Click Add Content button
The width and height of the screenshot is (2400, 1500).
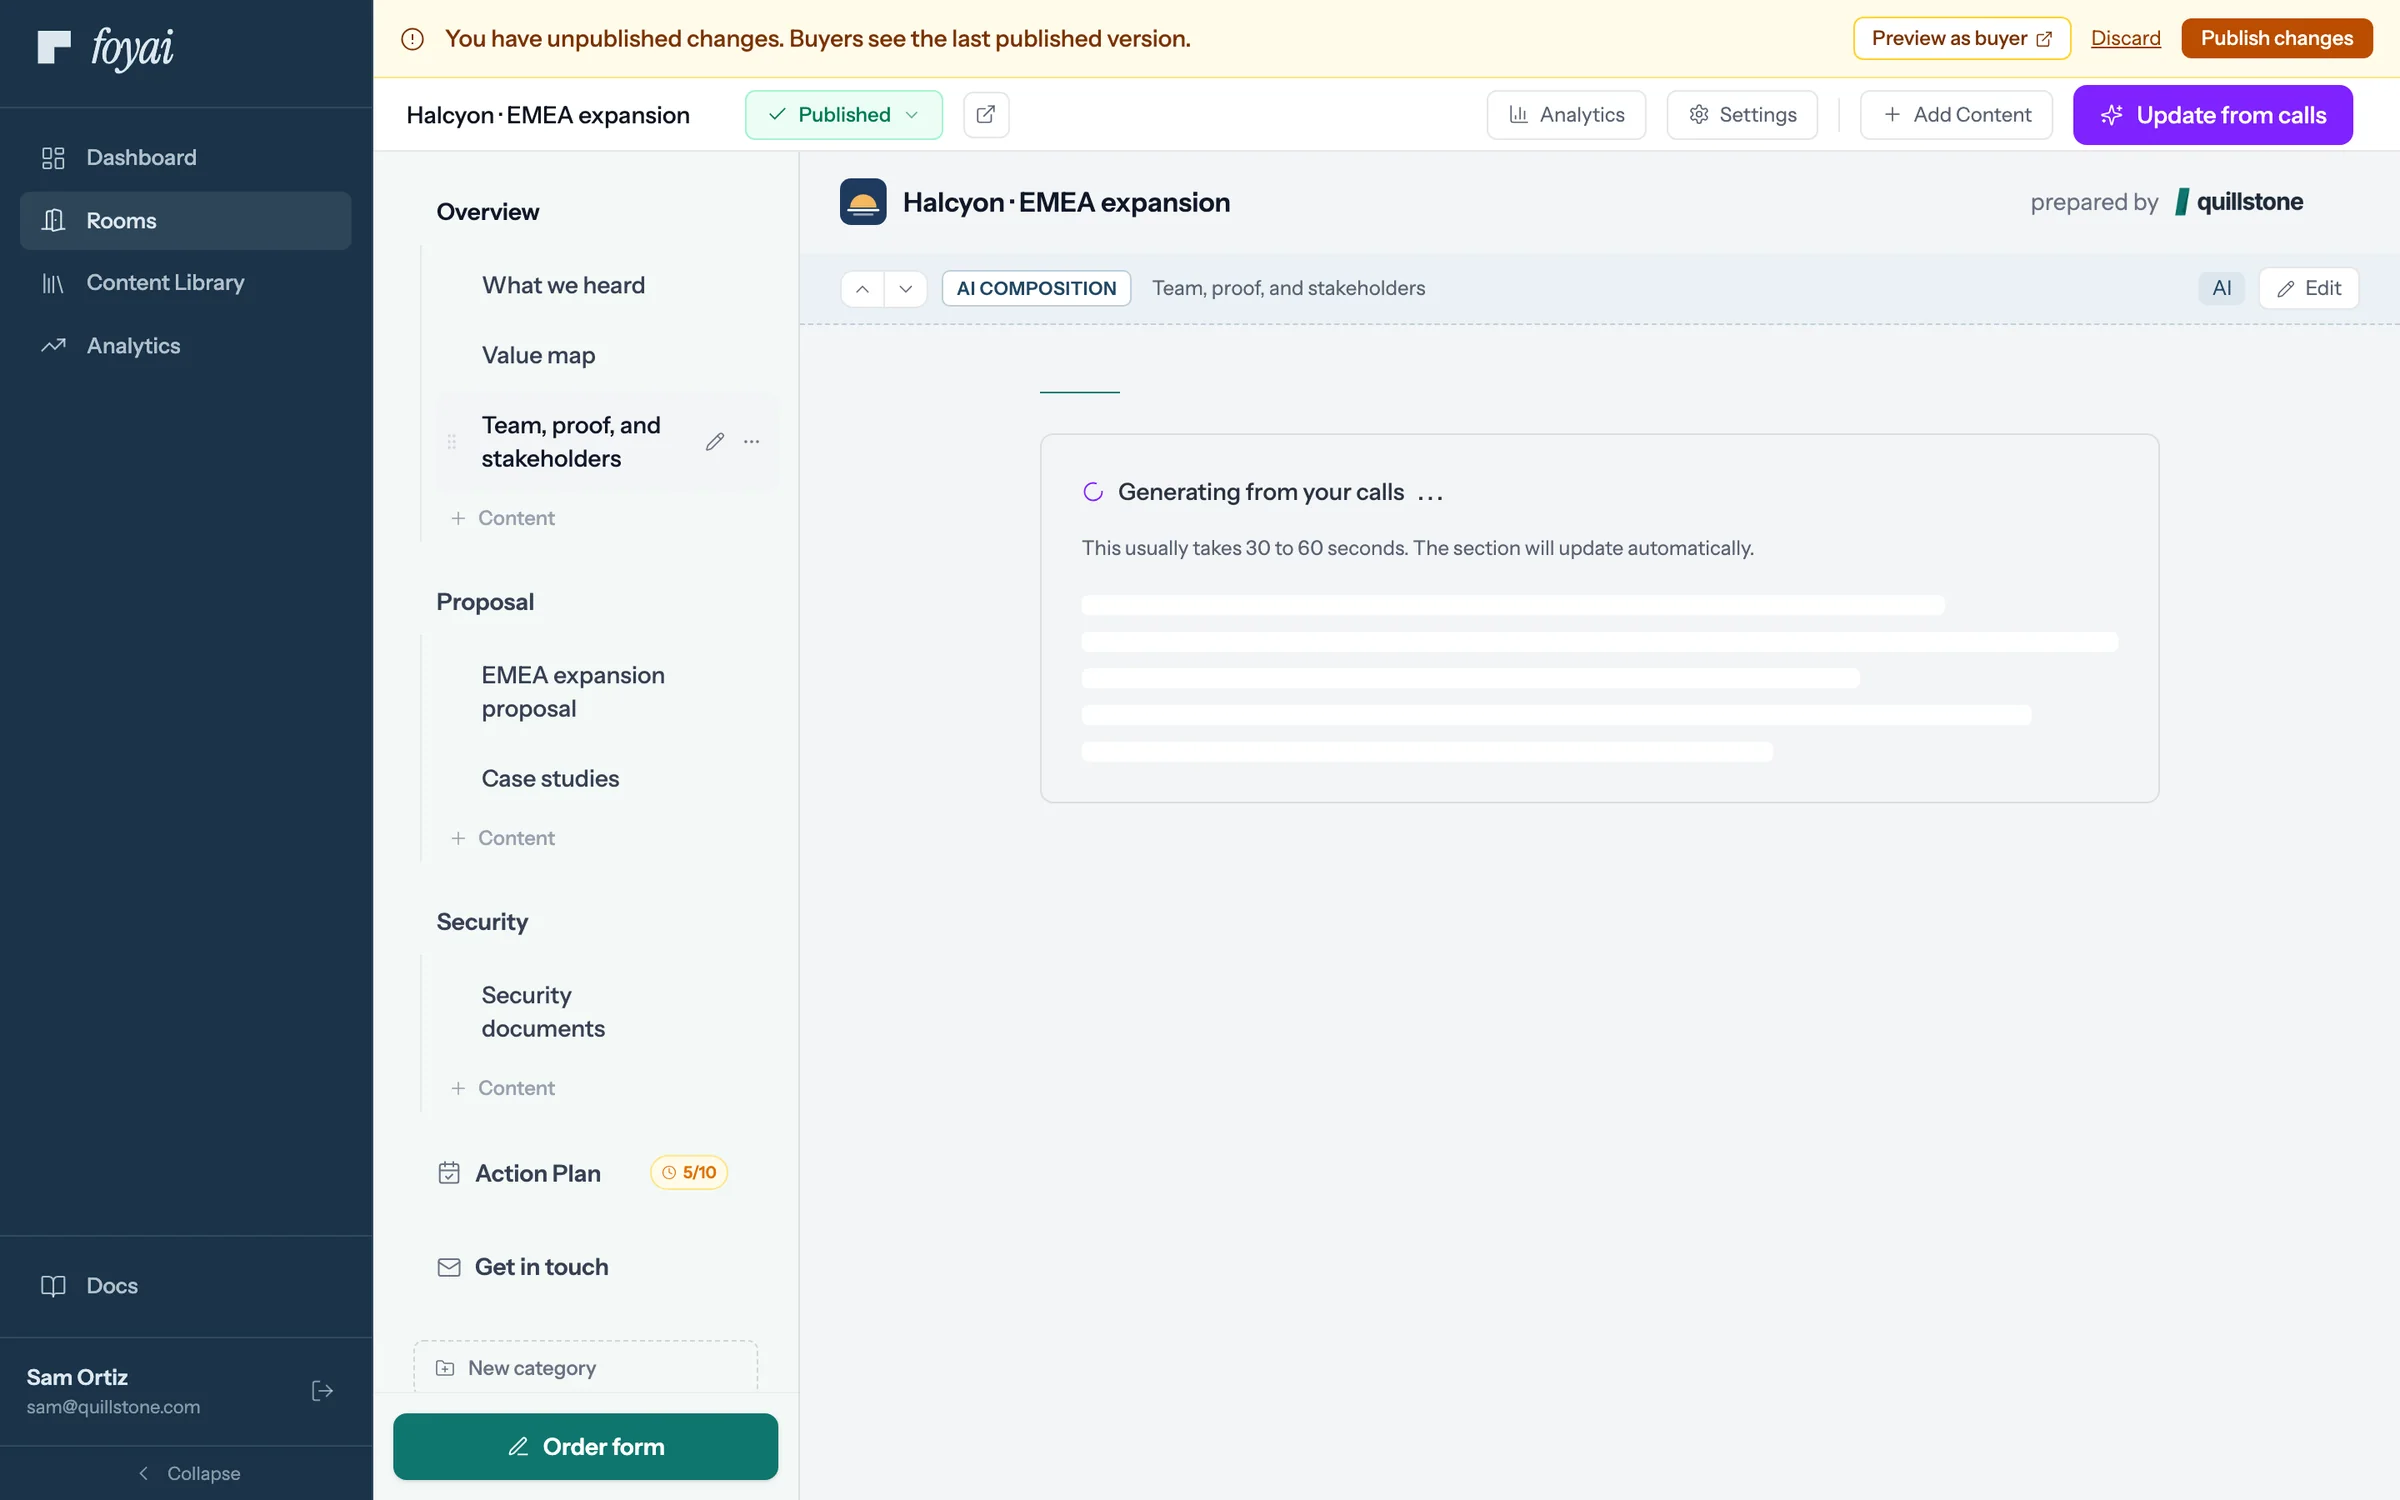(1956, 115)
